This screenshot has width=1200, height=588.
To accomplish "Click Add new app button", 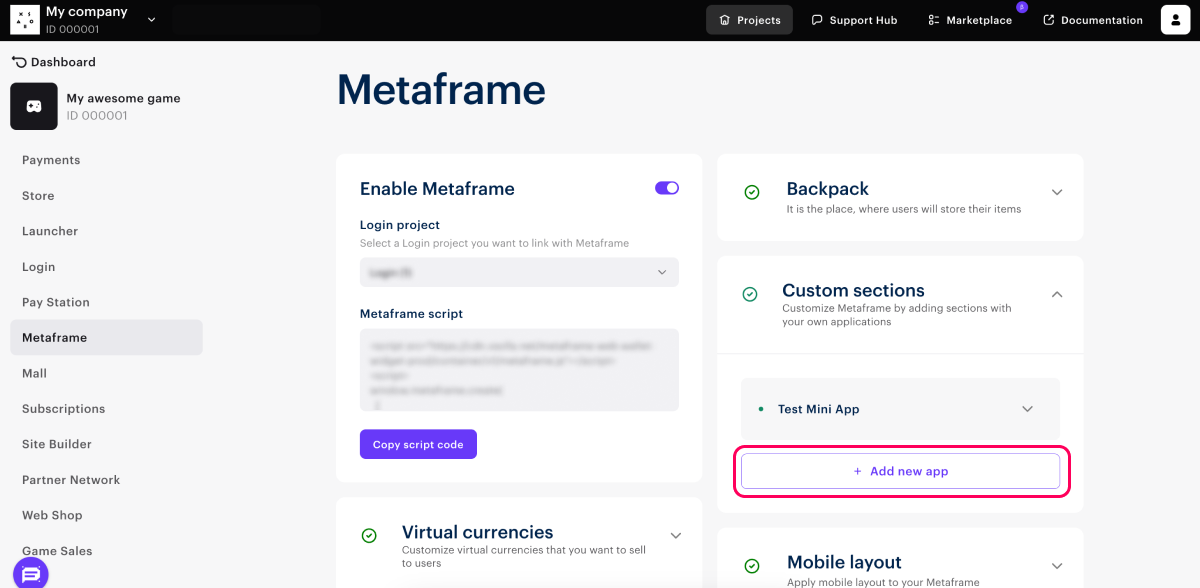I will 900,471.
